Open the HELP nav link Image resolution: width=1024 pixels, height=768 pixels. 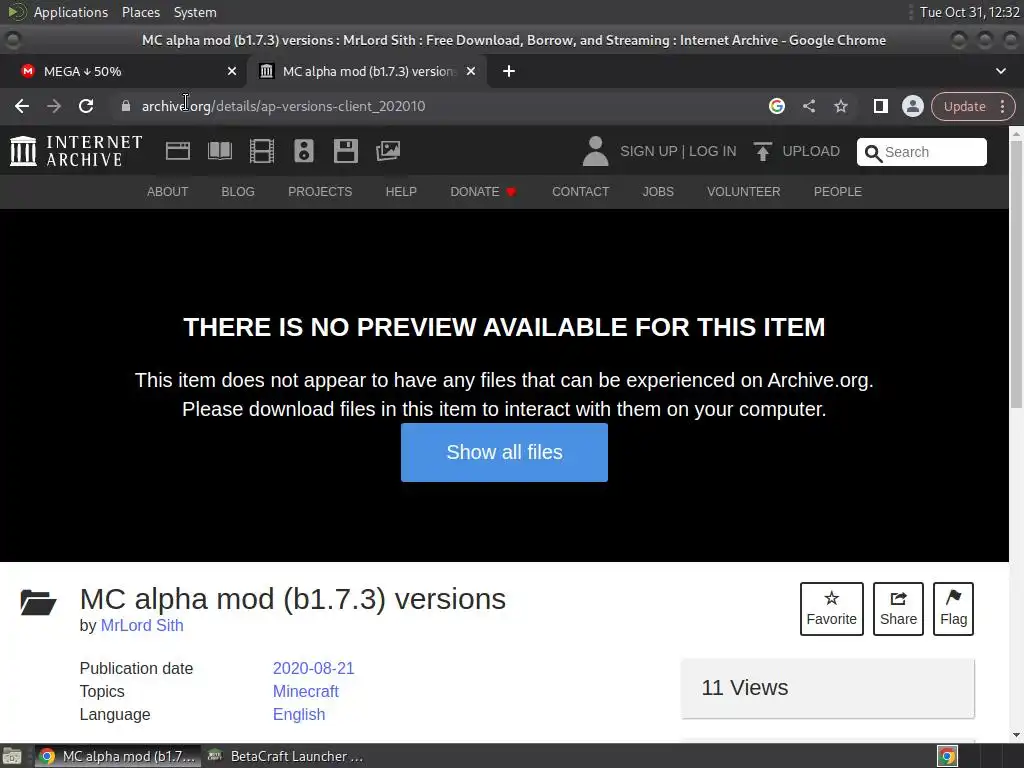click(401, 192)
